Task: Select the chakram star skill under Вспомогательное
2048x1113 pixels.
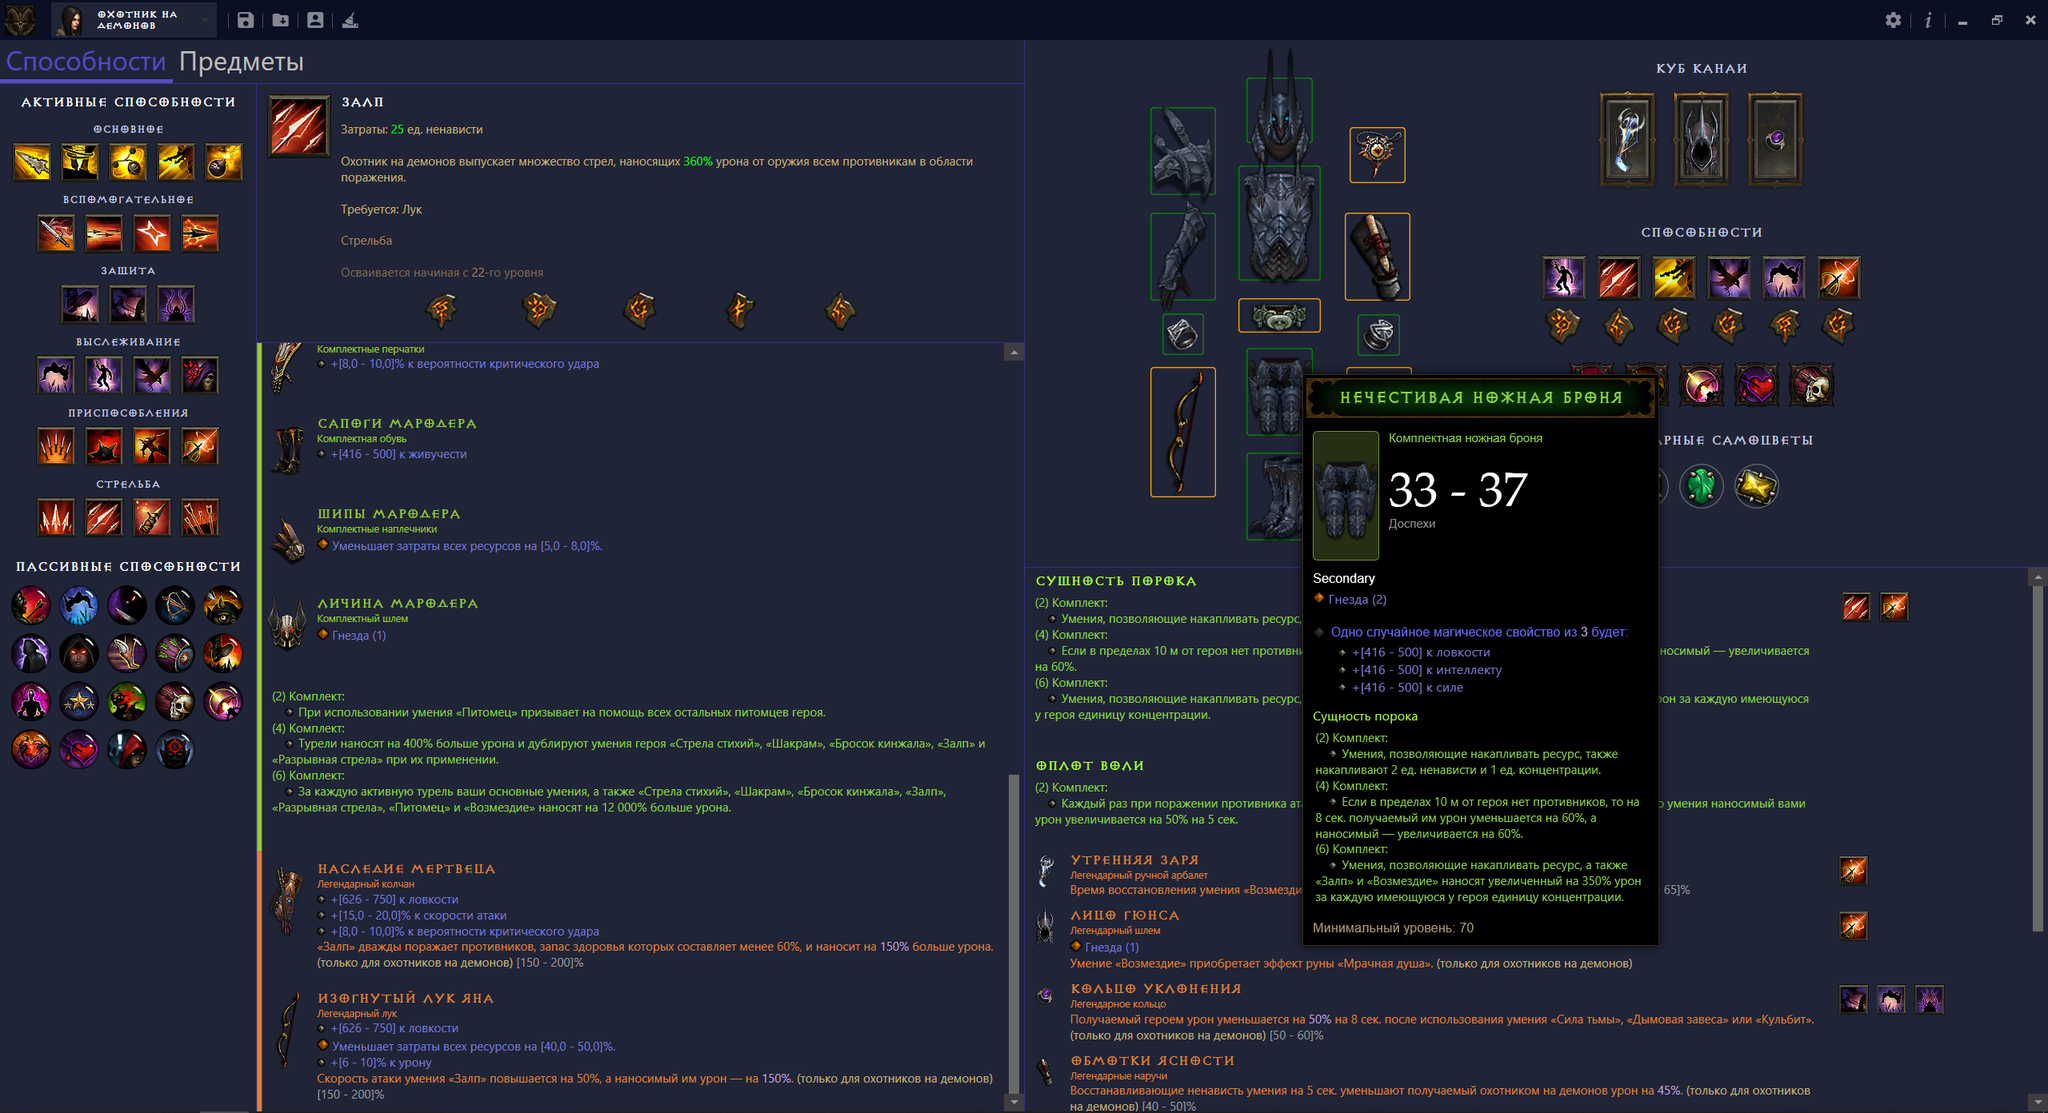Action: pyautogui.click(x=152, y=233)
